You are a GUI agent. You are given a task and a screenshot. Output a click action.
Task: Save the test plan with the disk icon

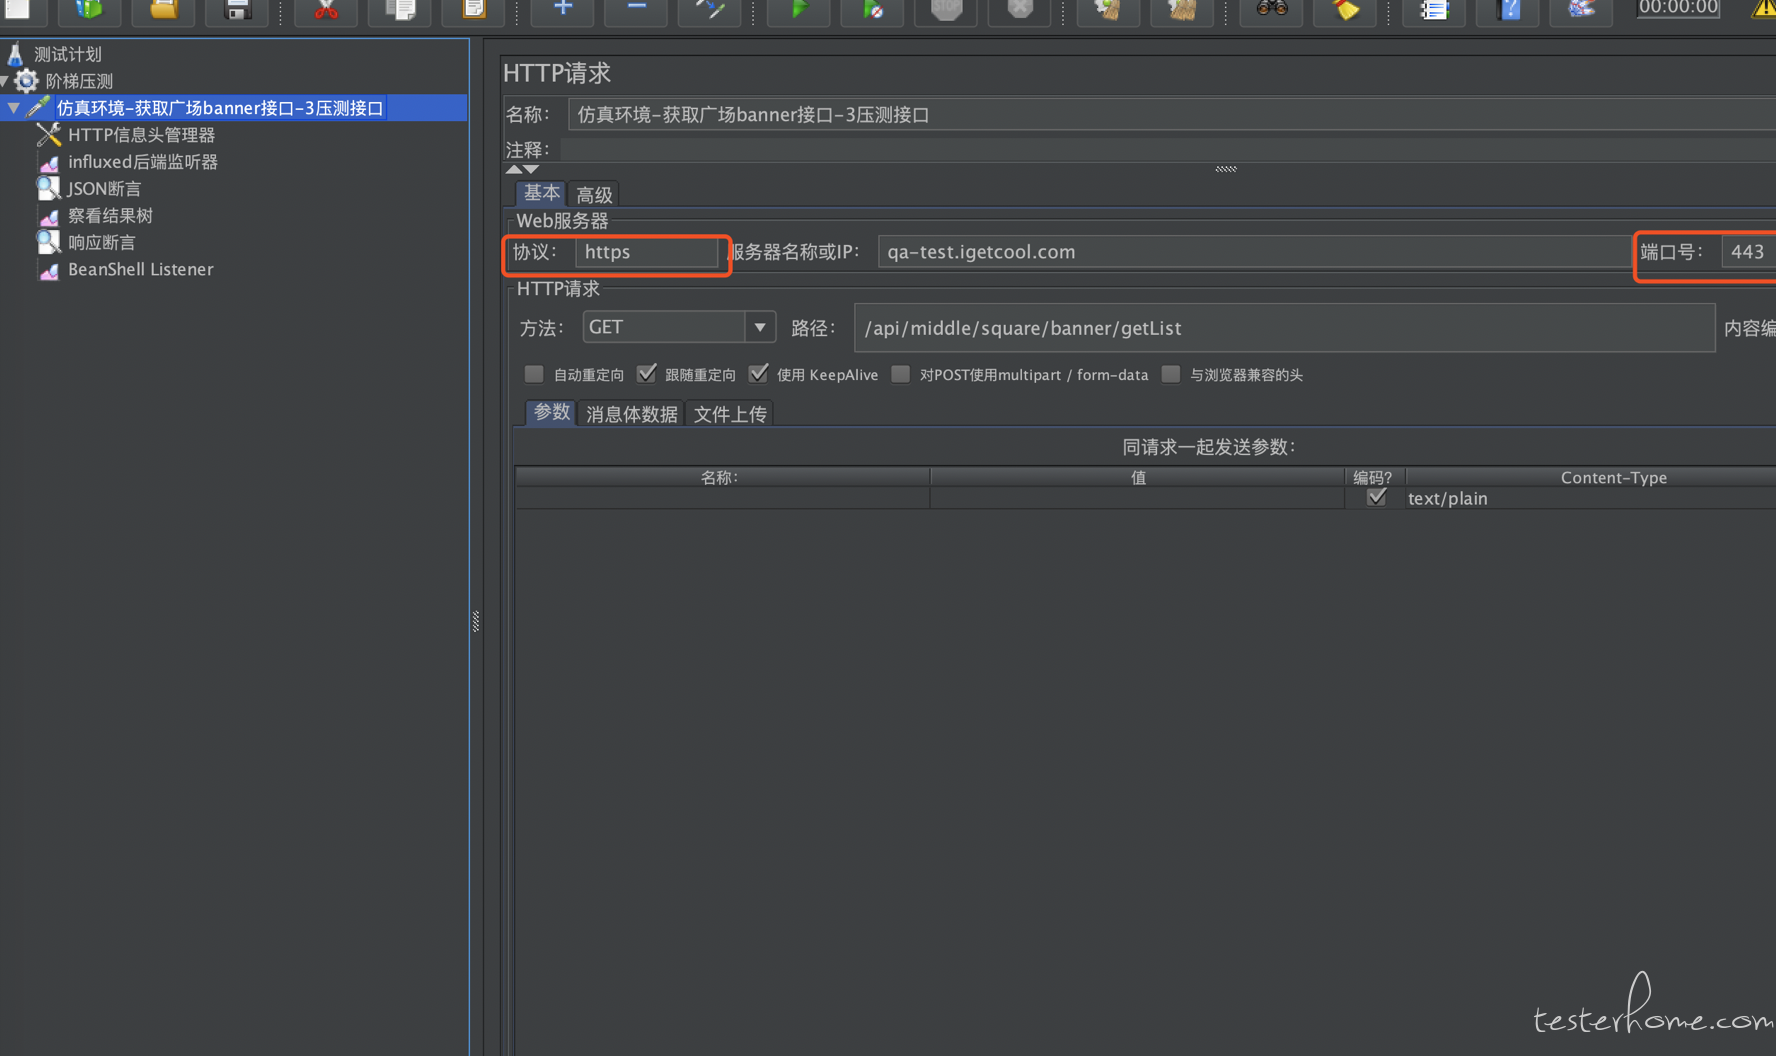tap(238, 9)
